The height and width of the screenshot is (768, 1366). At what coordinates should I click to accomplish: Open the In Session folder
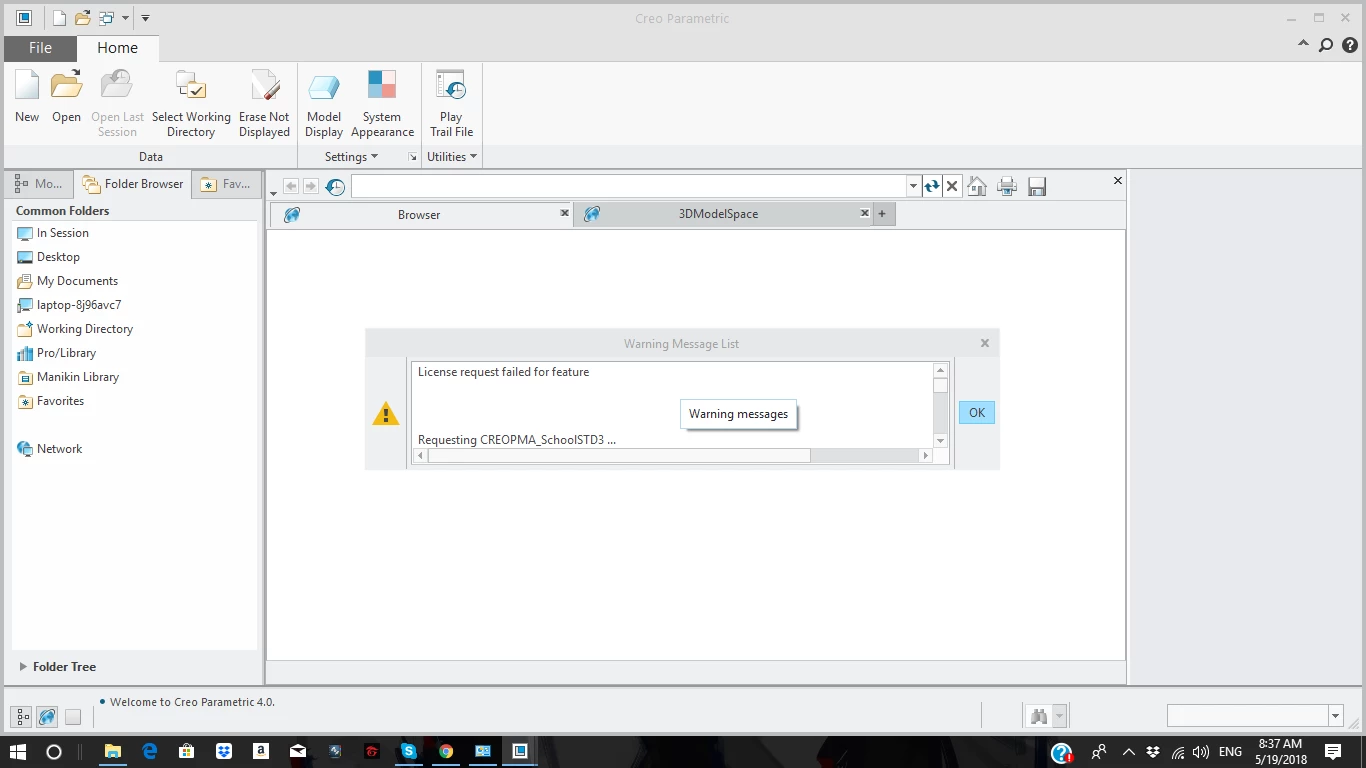pos(53,233)
